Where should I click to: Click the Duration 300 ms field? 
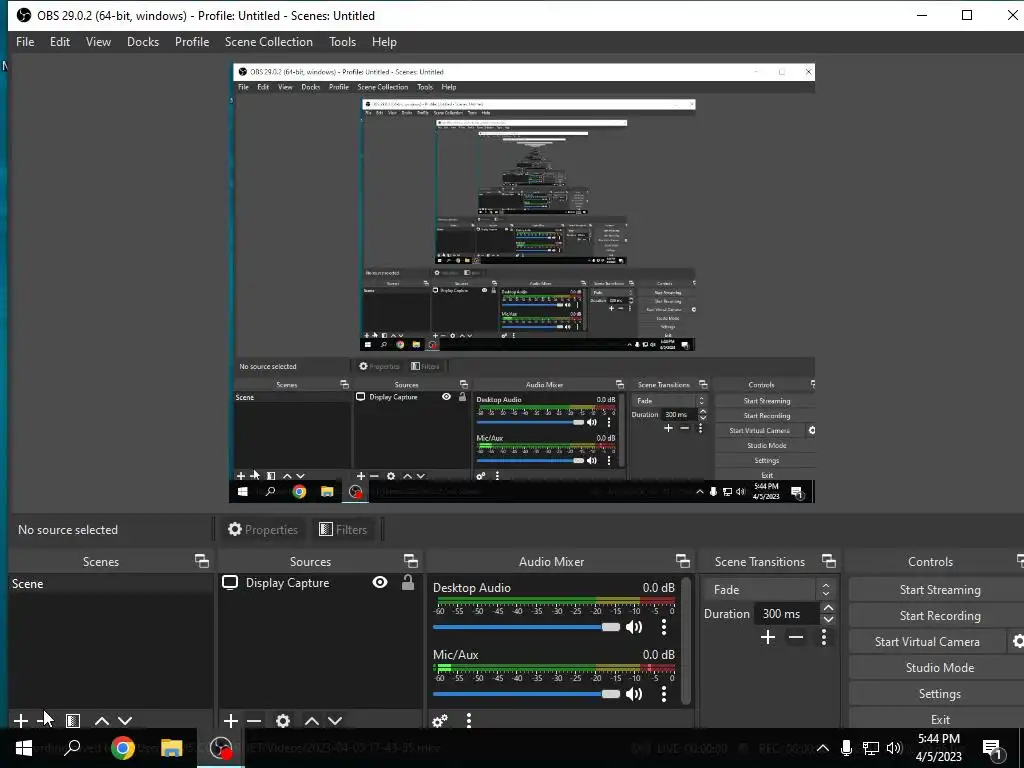coord(787,614)
